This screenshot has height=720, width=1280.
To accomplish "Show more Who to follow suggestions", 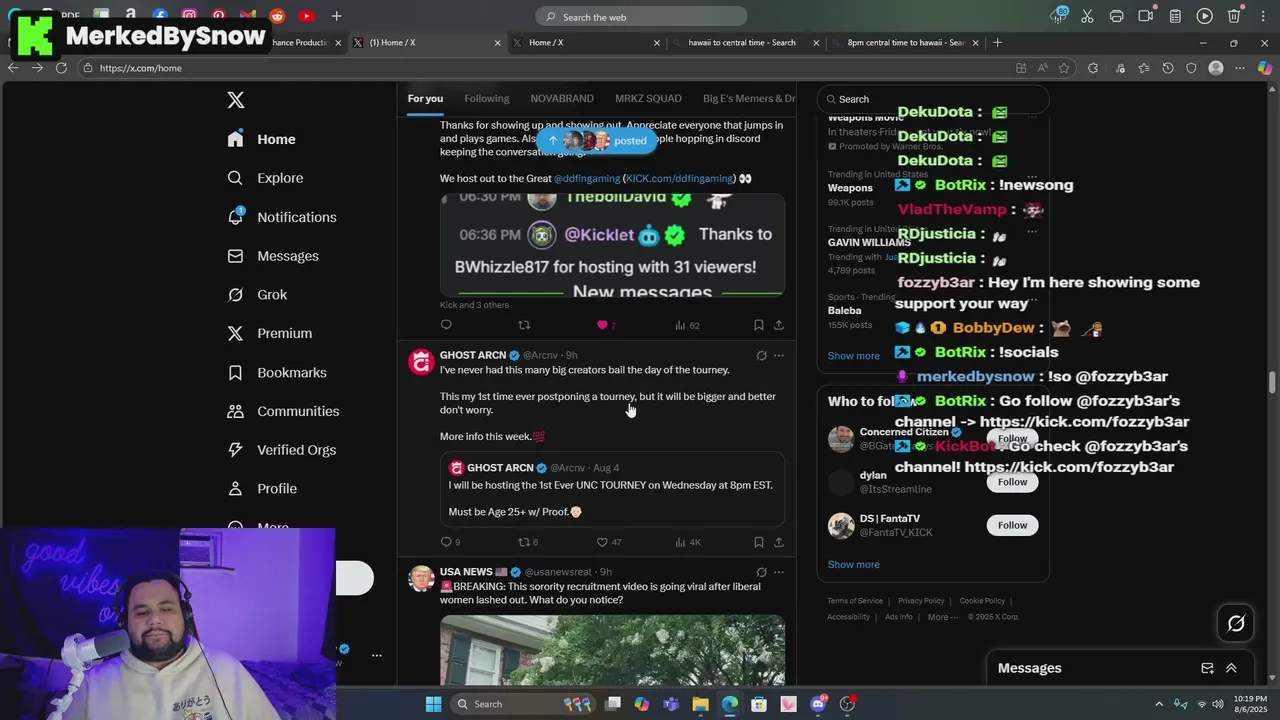I will tap(853, 564).
